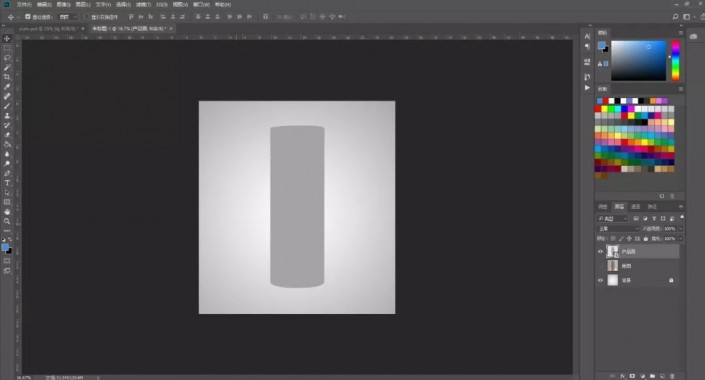
Task: Select the Move tool
Action: [7, 39]
